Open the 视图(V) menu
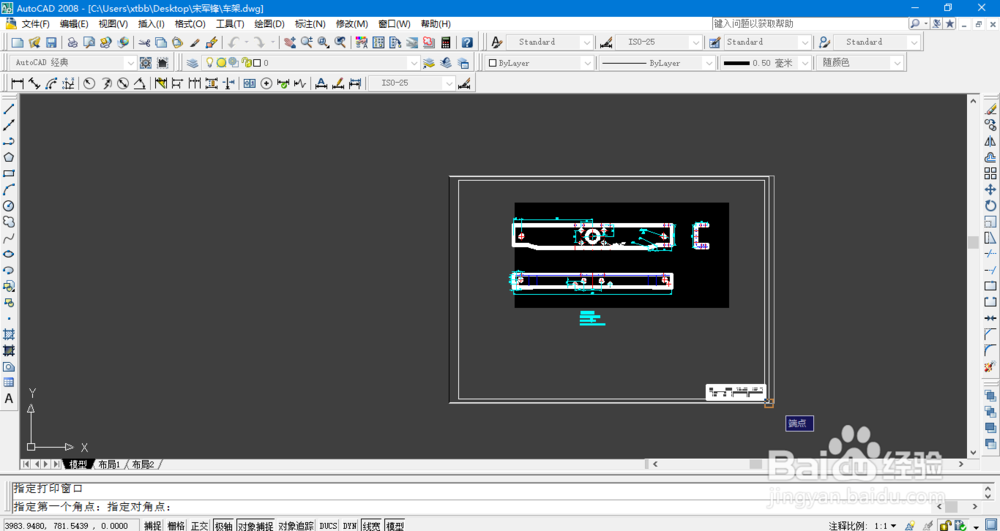The width and height of the screenshot is (1000, 531). [x=113, y=24]
